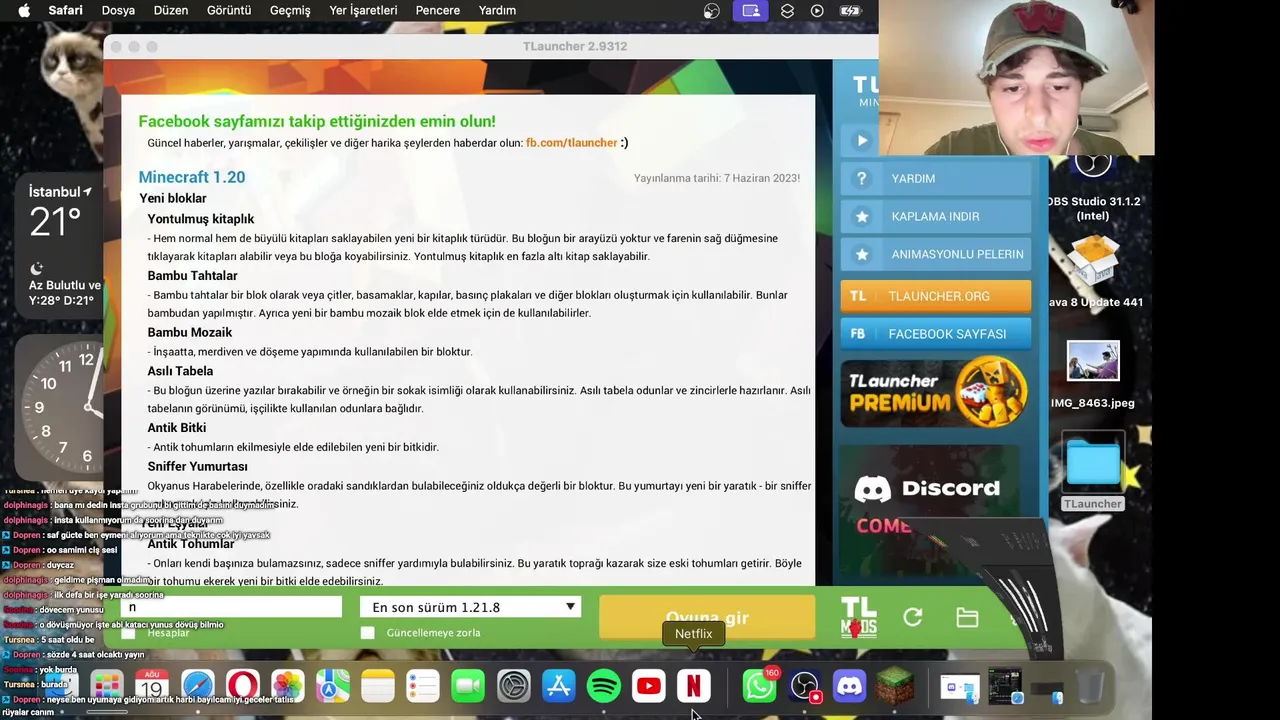
Task: Open the Java 8 Update 441 desktop package
Action: (x=1094, y=270)
